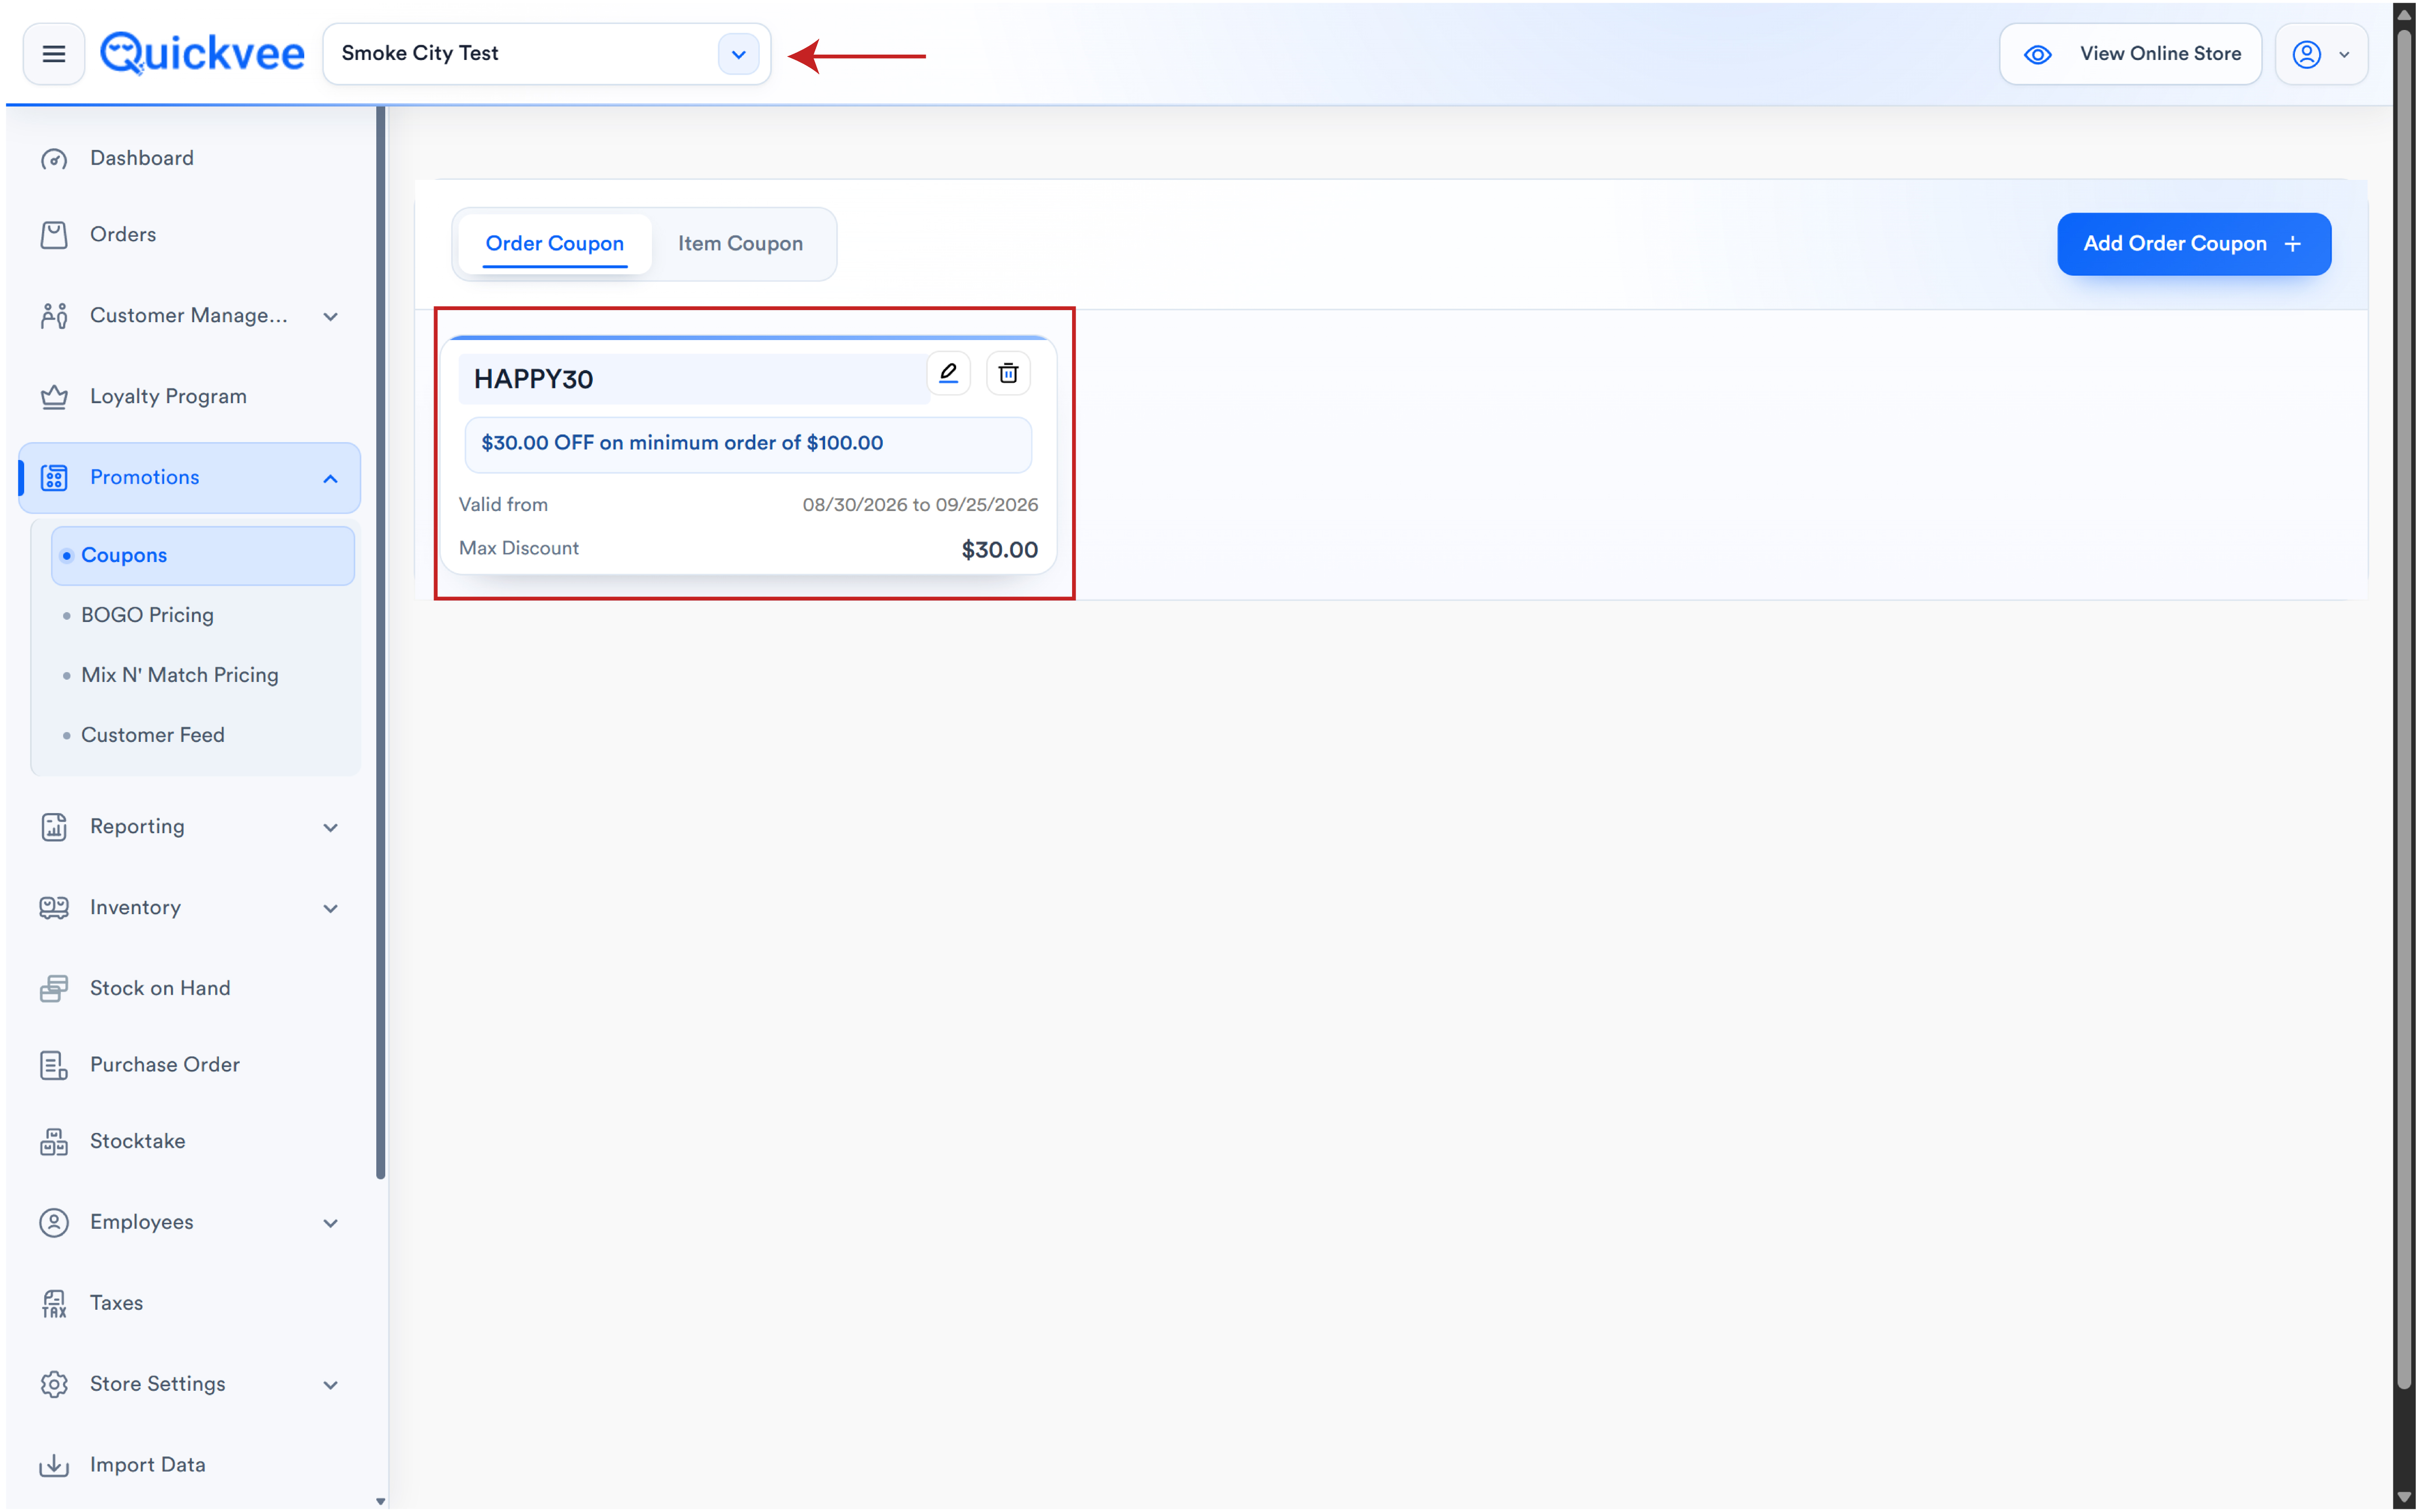2422x1512 pixels.
Task: Click the Max Discount label
Action: pos(518,549)
